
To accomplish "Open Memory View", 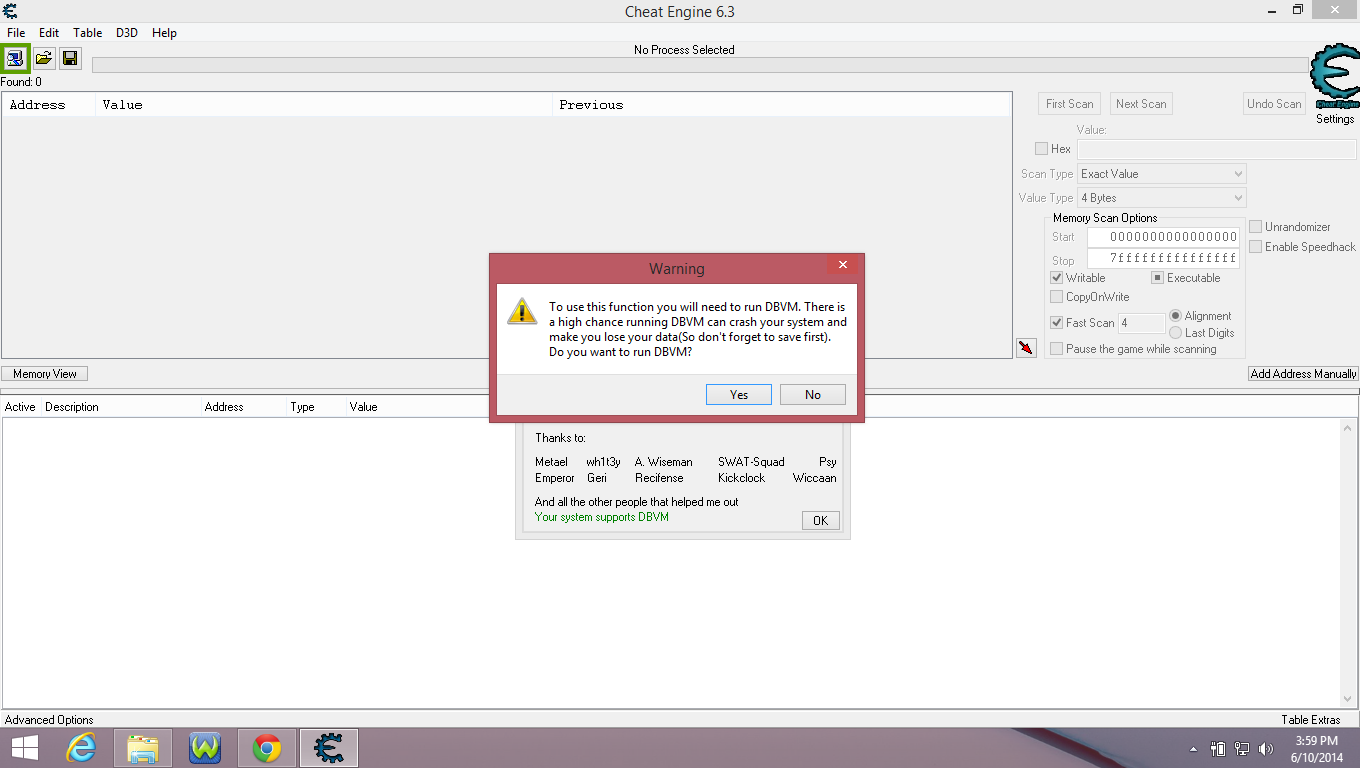I will [45, 374].
